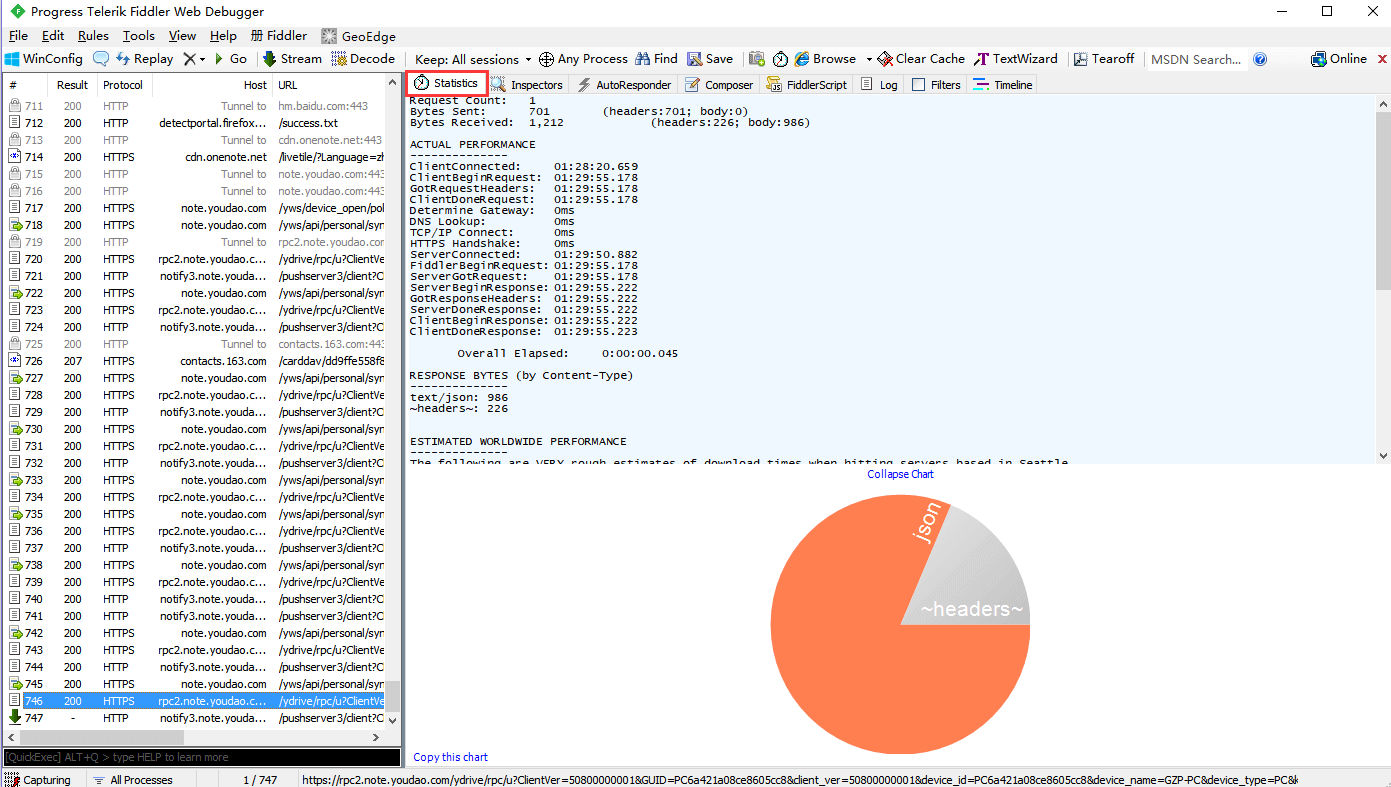Click the Clear Cache button

(921, 59)
